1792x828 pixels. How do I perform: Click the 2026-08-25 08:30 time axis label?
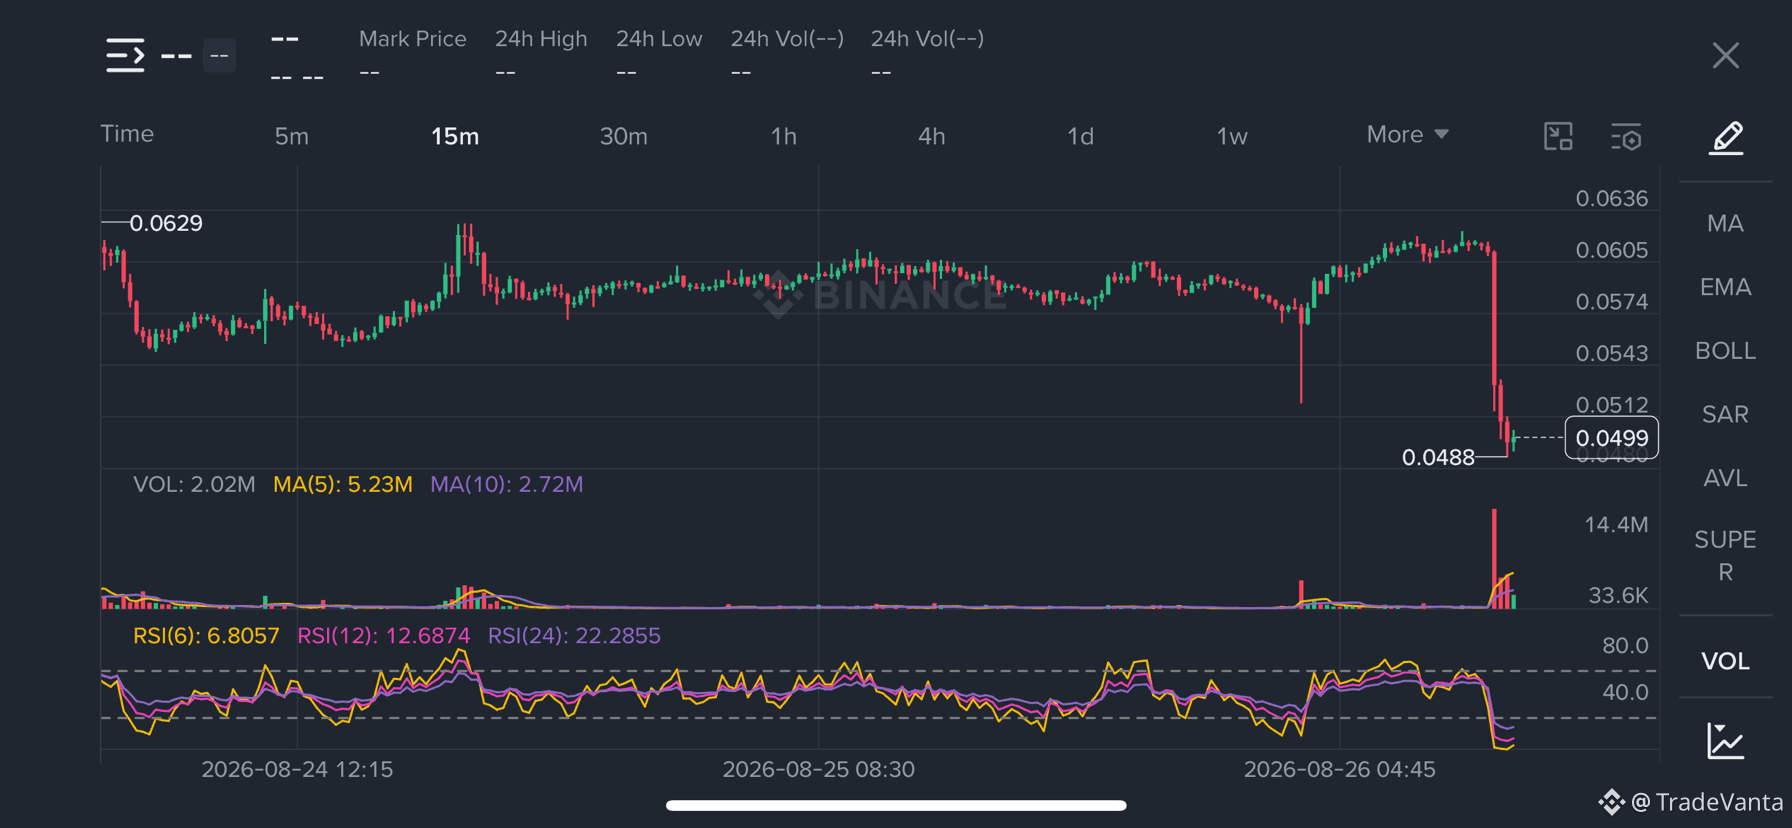coord(818,769)
